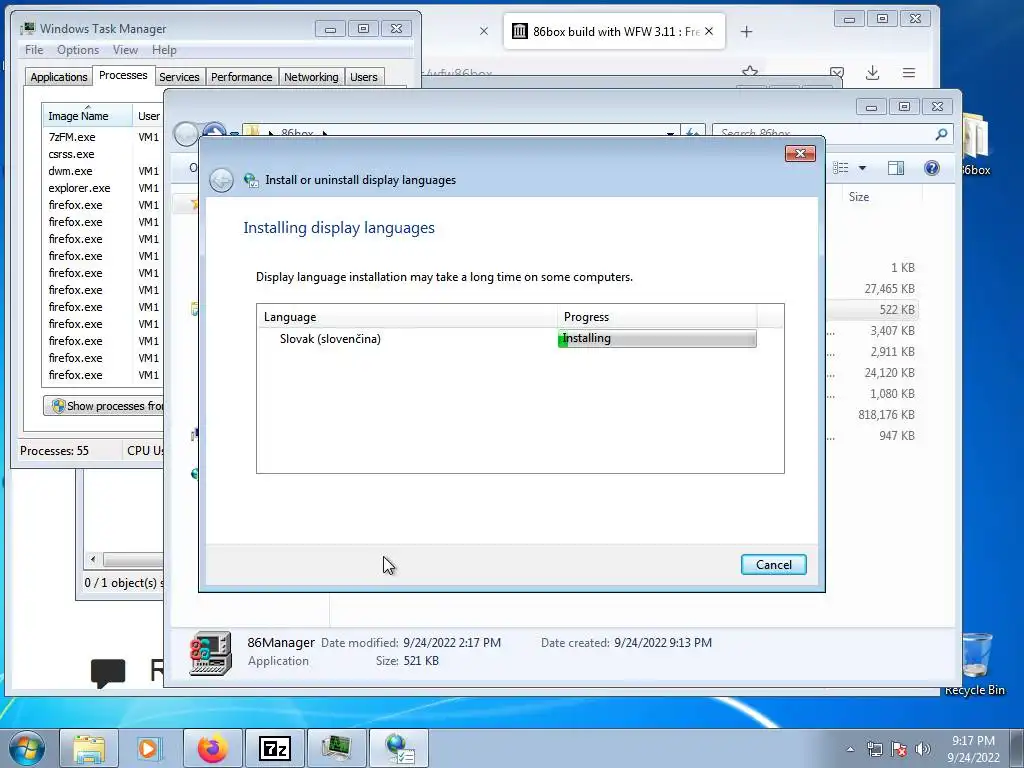The height and width of the screenshot is (768, 1024).
Task: Open Action Center flag tray icon
Action: pos(899,749)
